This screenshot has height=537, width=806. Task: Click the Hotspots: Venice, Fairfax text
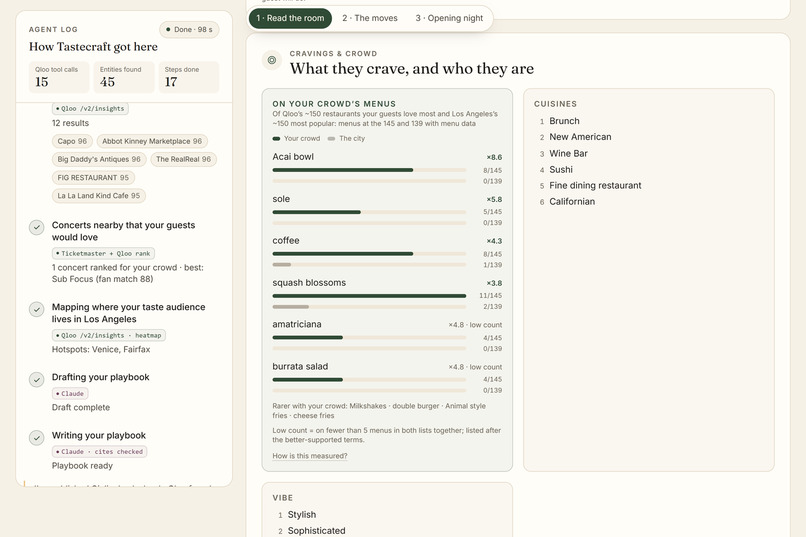click(x=101, y=349)
